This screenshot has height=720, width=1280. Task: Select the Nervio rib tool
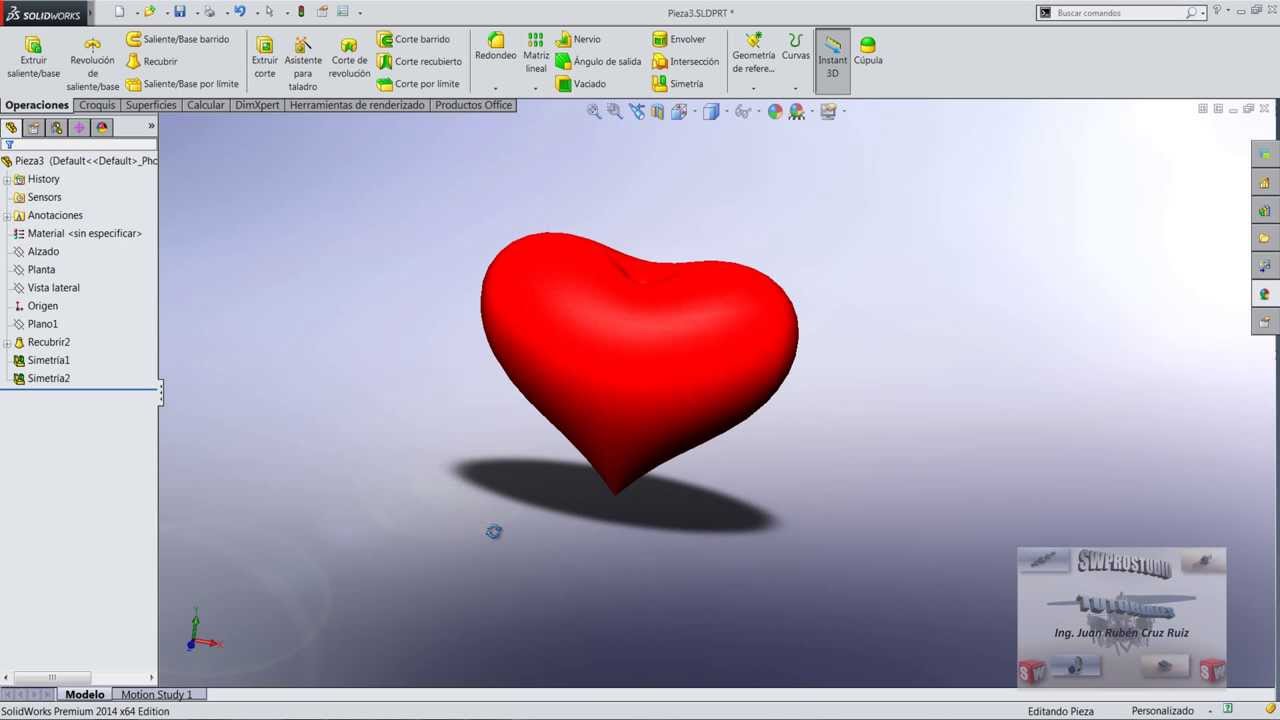click(579, 39)
